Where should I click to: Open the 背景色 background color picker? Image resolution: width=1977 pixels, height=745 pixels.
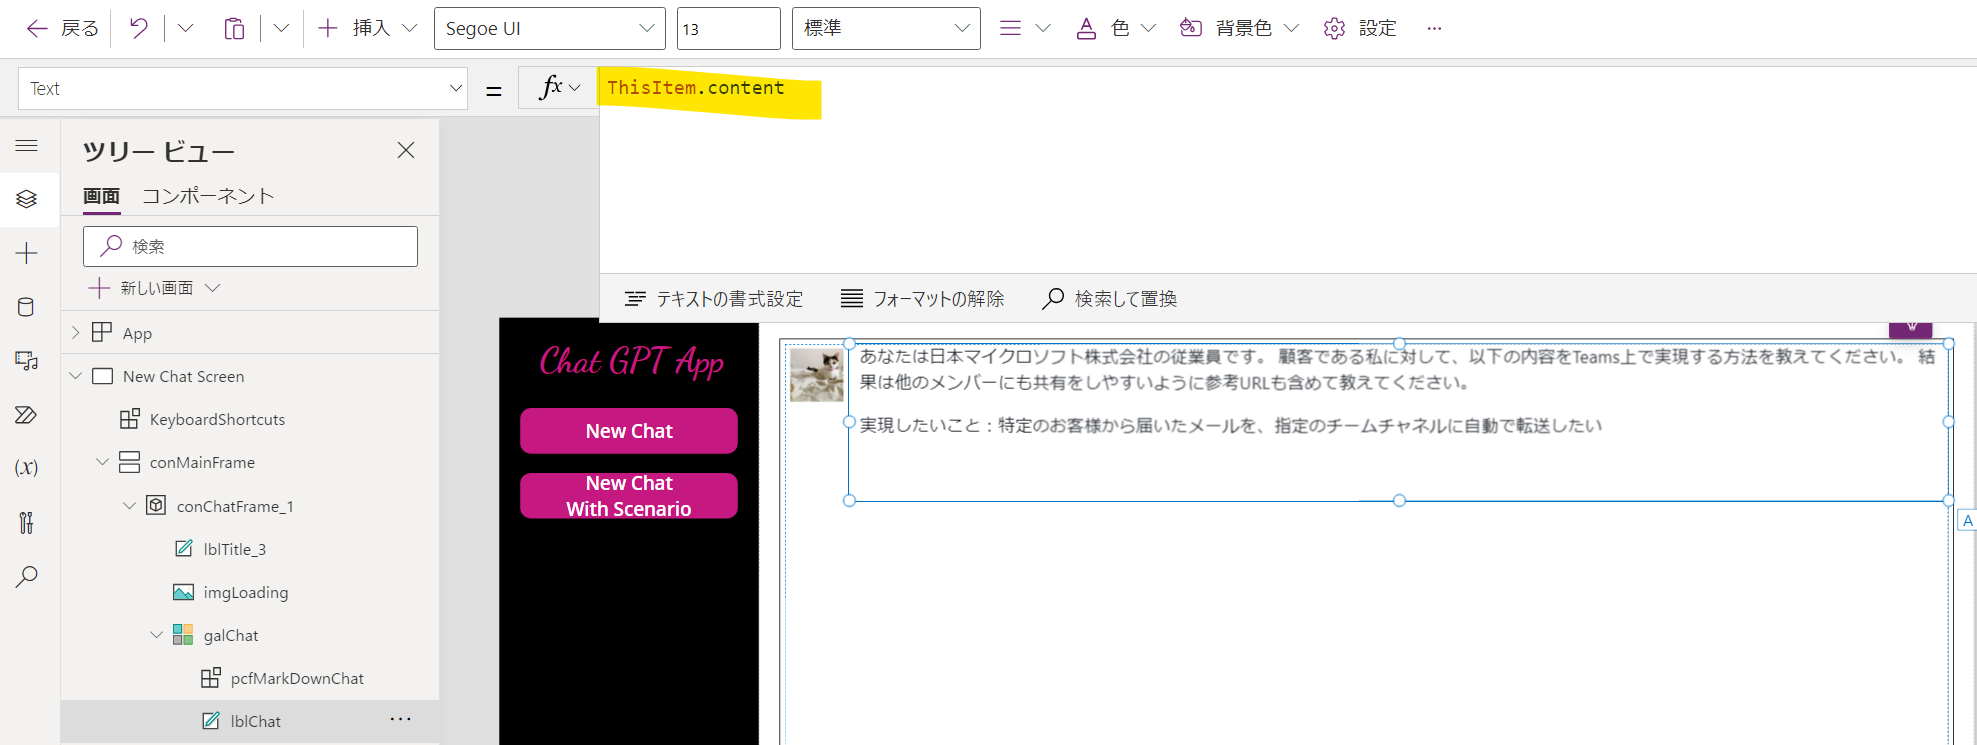pyautogui.click(x=1239, y=28)
